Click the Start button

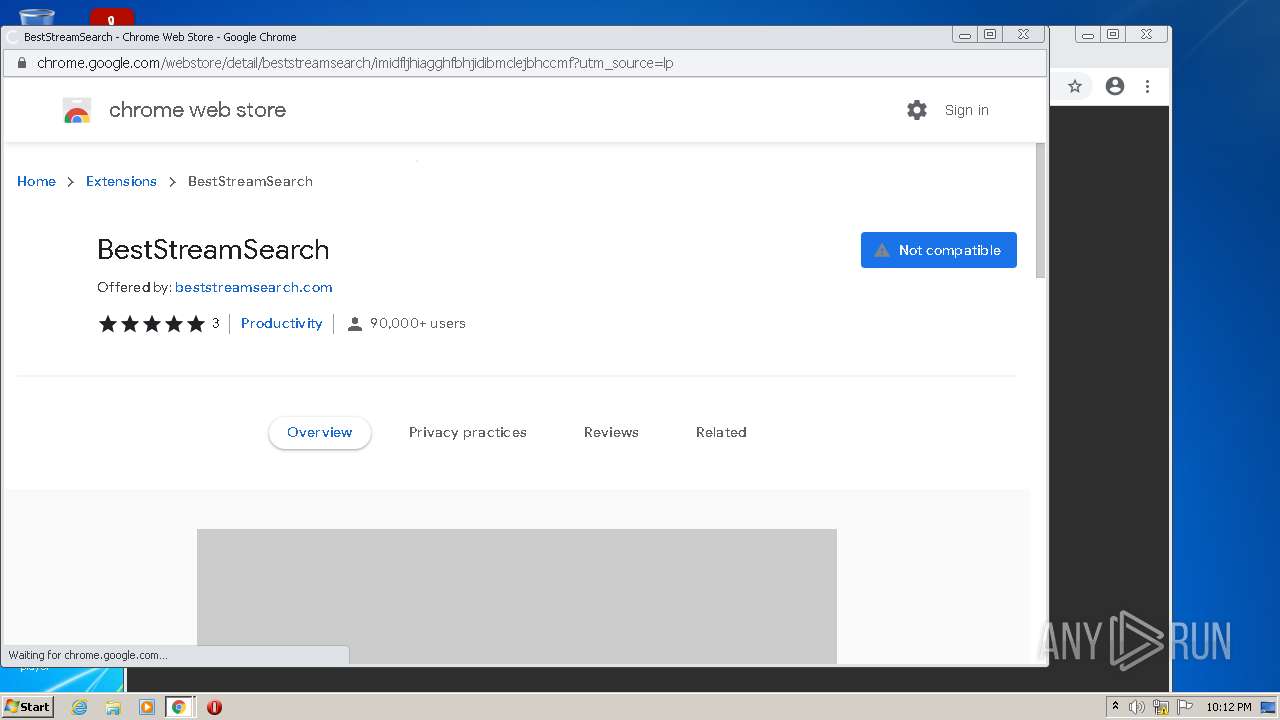click(x=27, y=707)
